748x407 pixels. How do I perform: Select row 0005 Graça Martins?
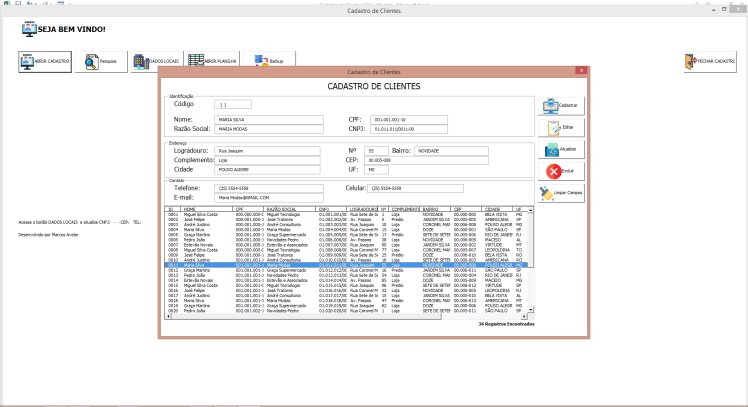[346, 235]
